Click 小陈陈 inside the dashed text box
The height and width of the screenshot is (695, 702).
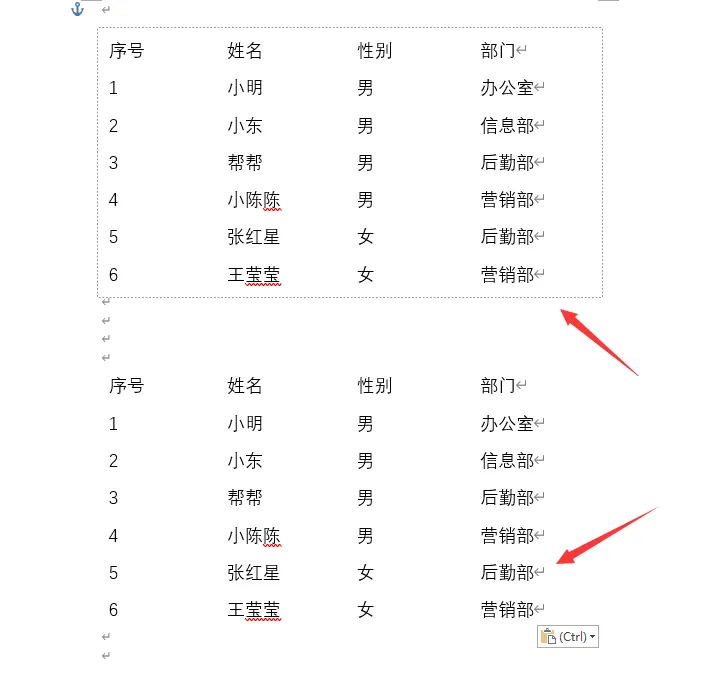coord(253,200)
